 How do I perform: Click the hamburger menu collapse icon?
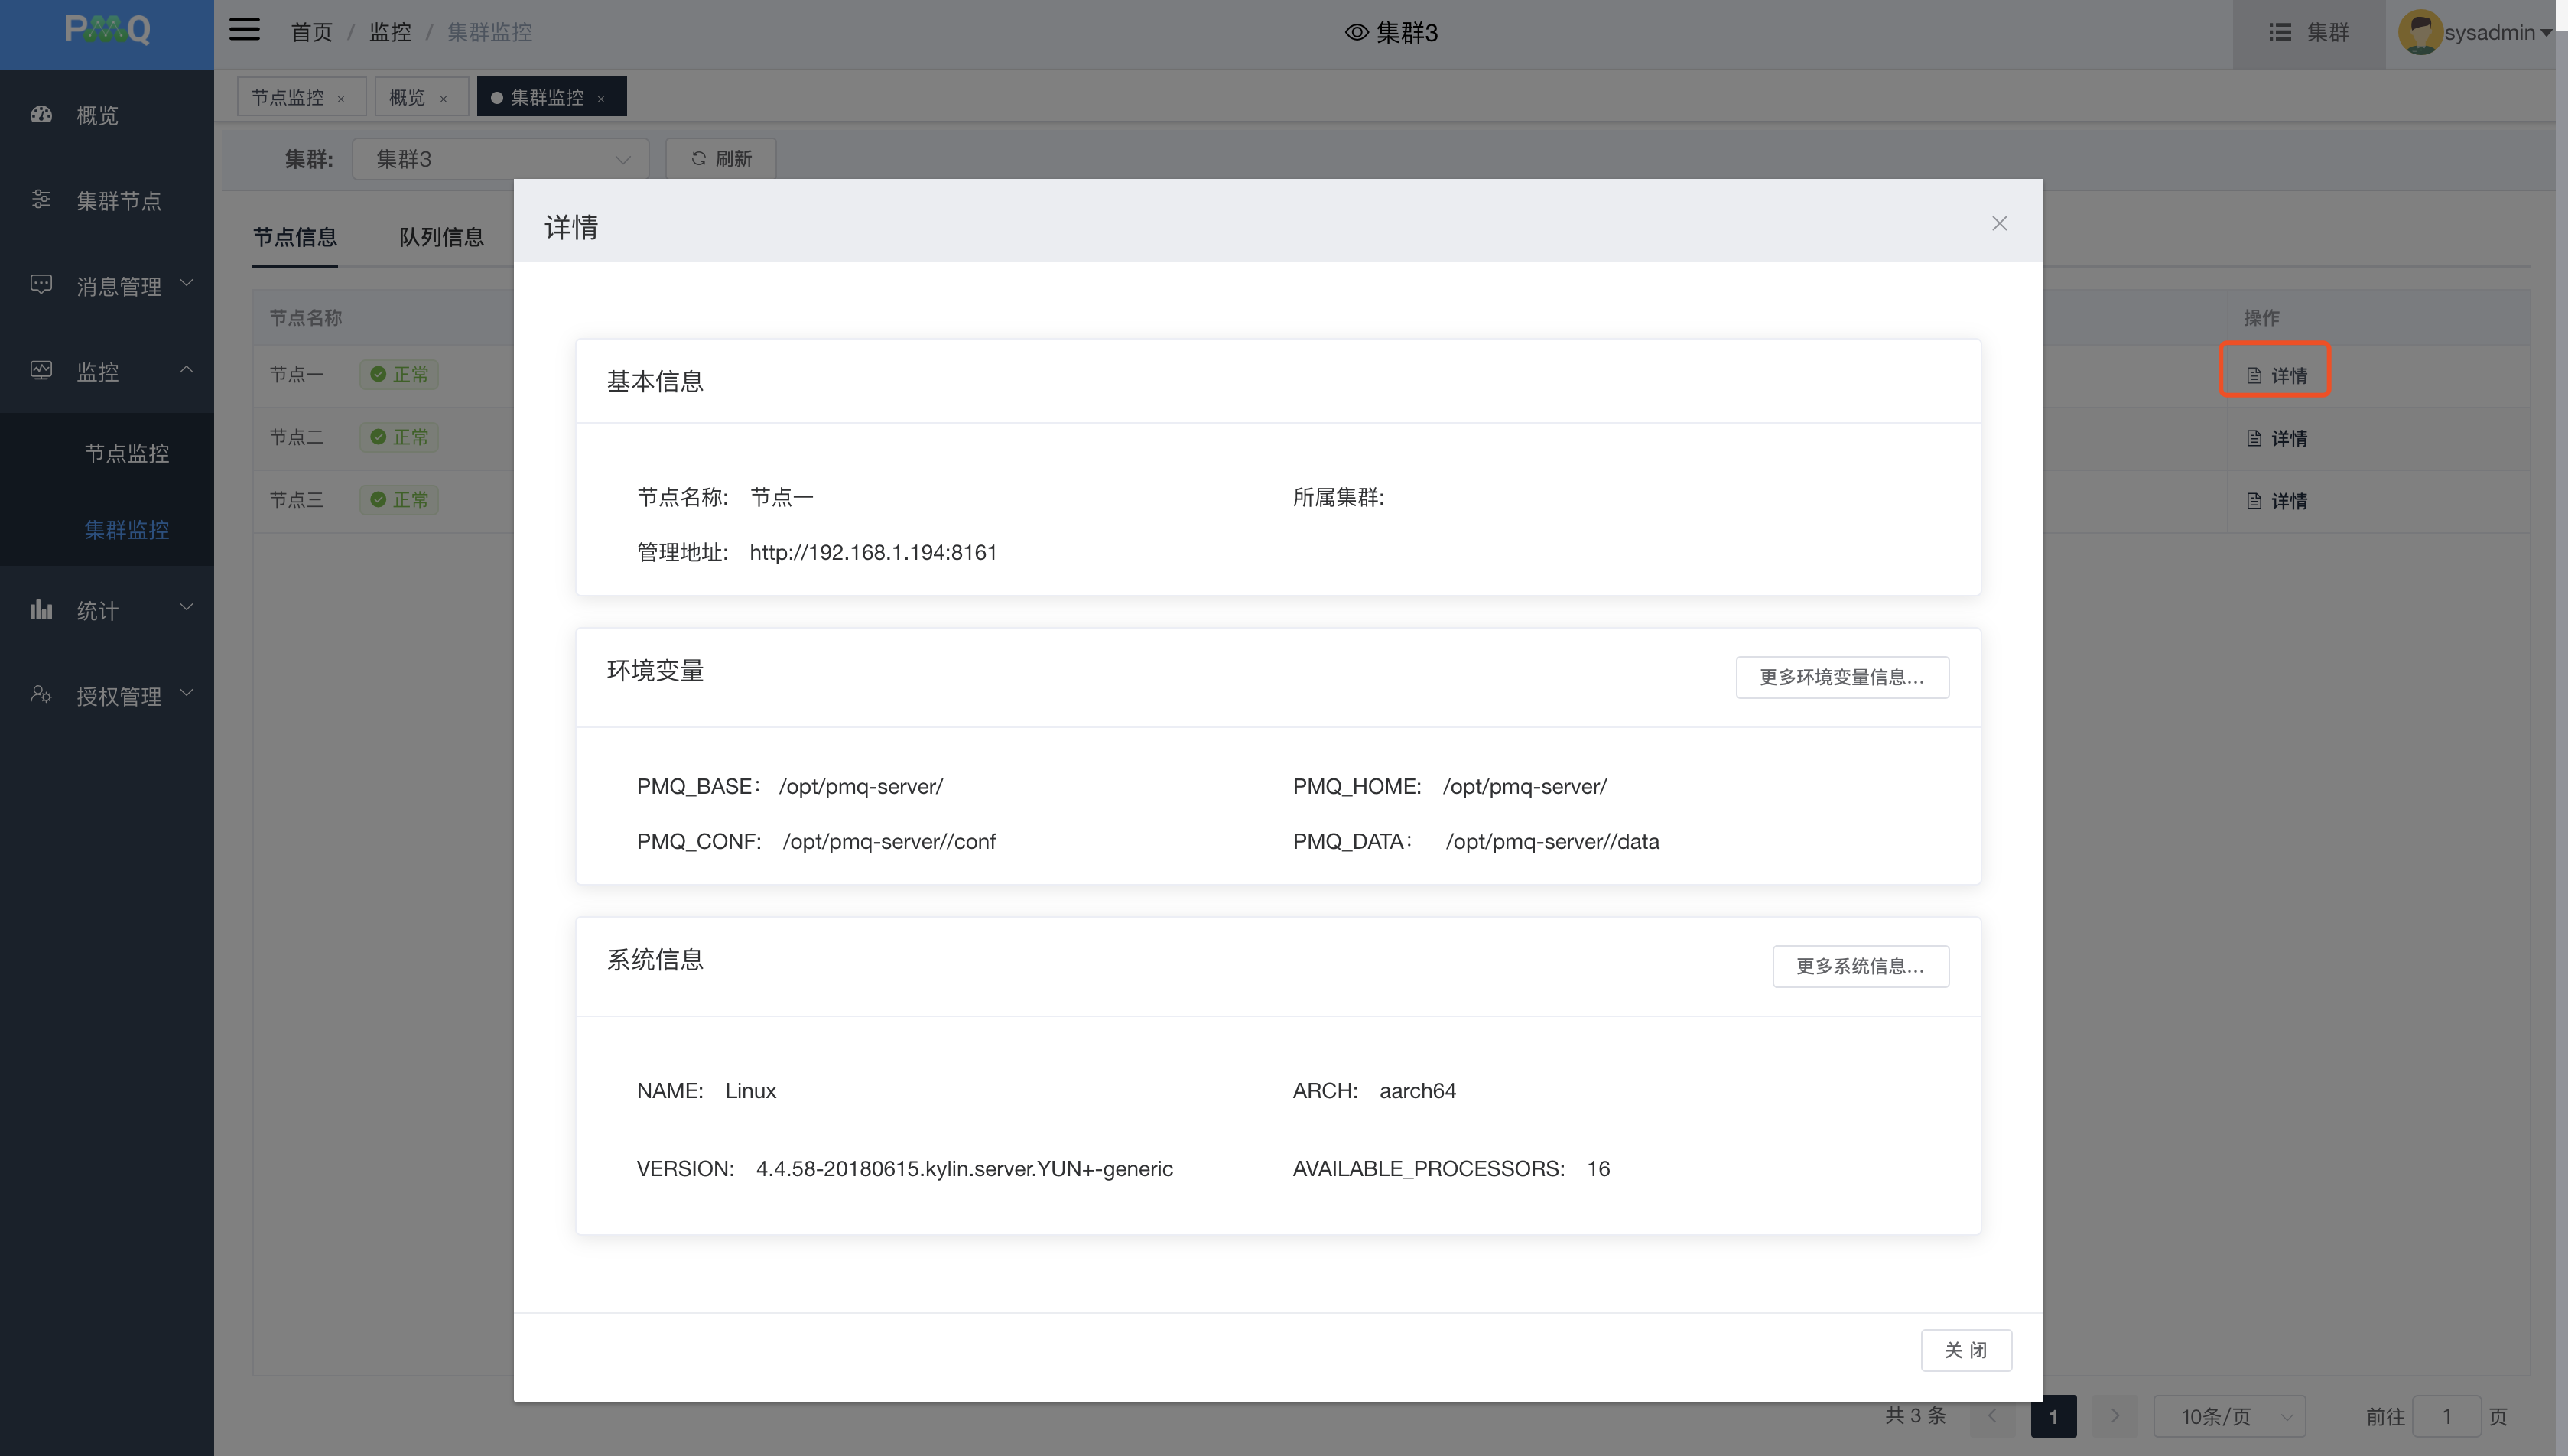coord(244,30)
